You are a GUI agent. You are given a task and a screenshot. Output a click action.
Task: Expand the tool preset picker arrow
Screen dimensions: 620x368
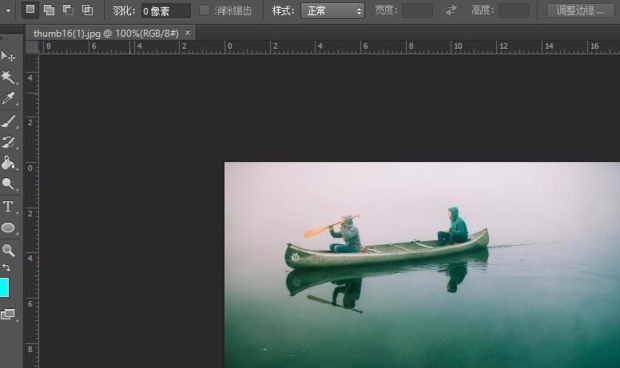click(x=8, y=11)
